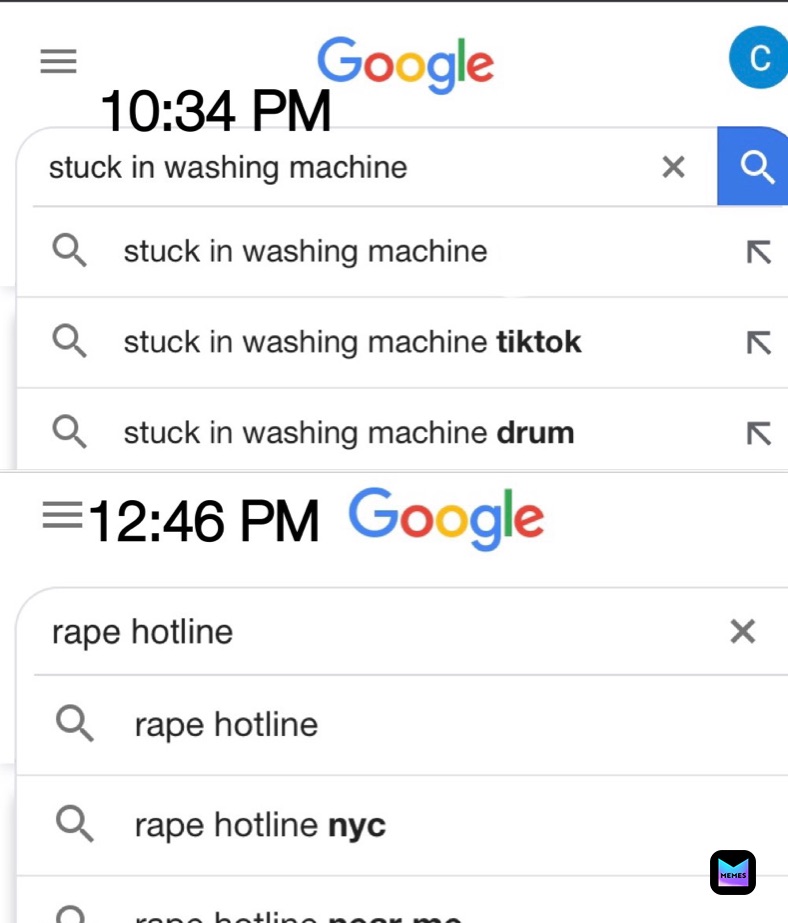Tap the Memes app watermark icon
Viewport: 788px width, 923px height.
[x=733, y=872]
